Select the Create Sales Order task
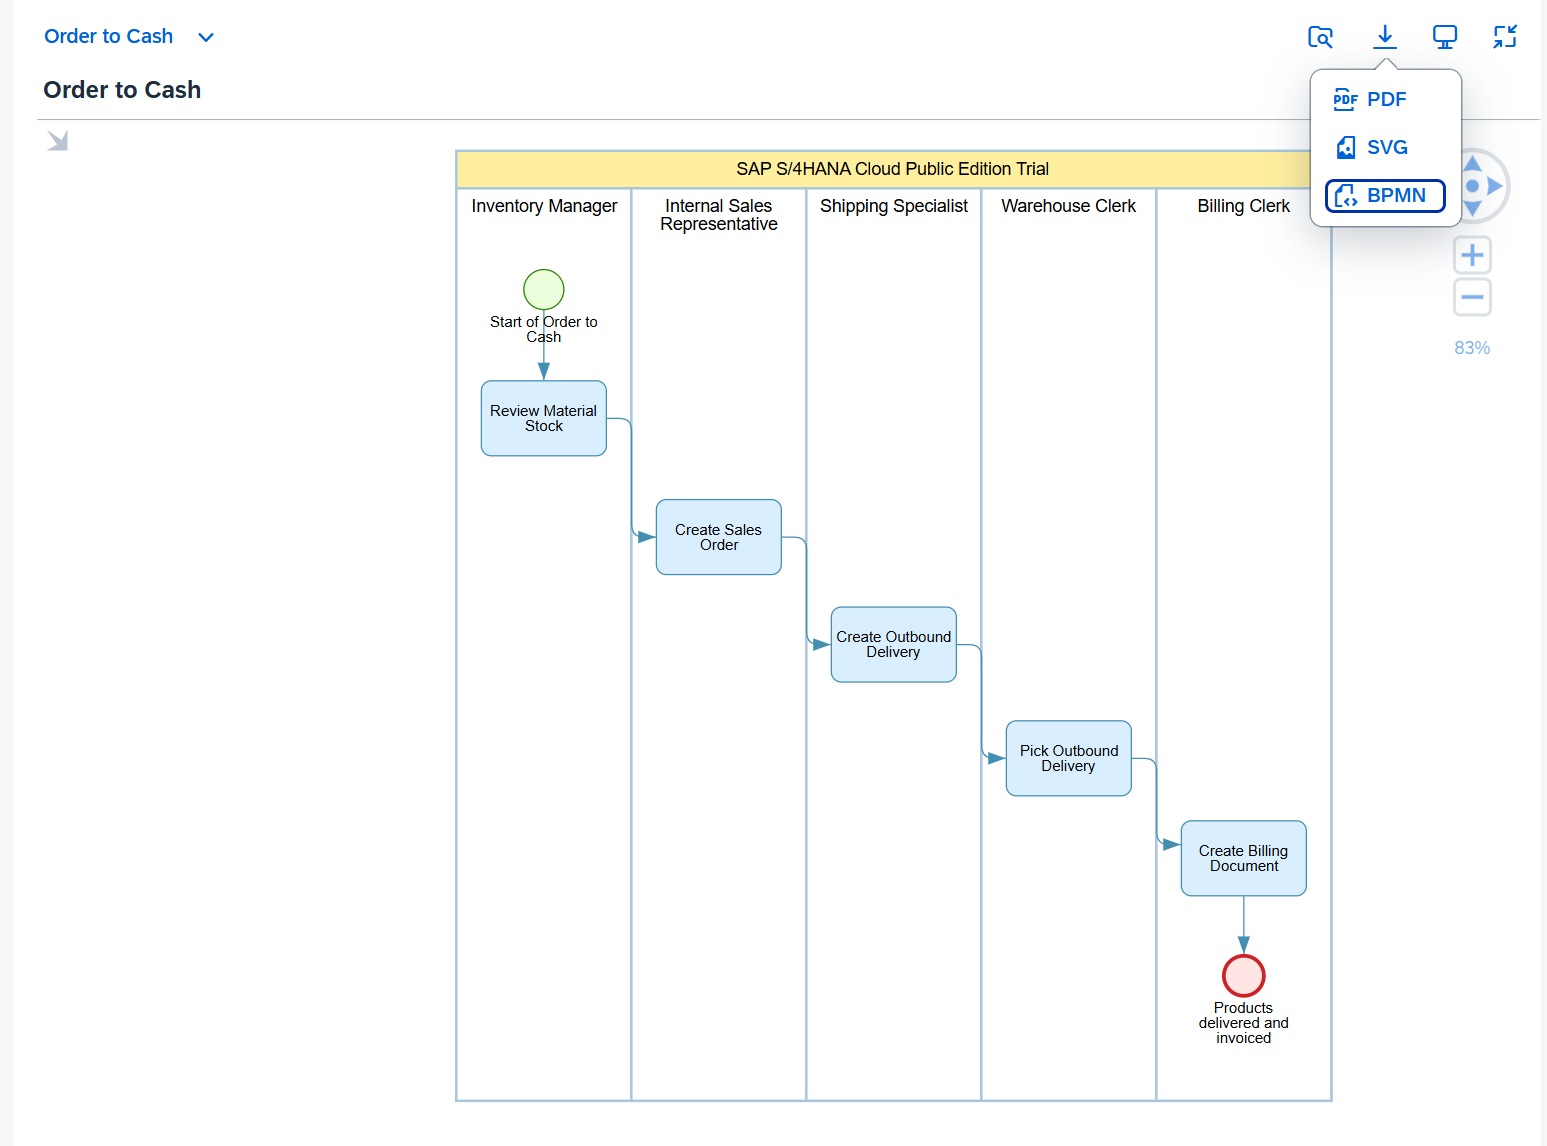1547x1146 pixels. [x=718, y=537]
